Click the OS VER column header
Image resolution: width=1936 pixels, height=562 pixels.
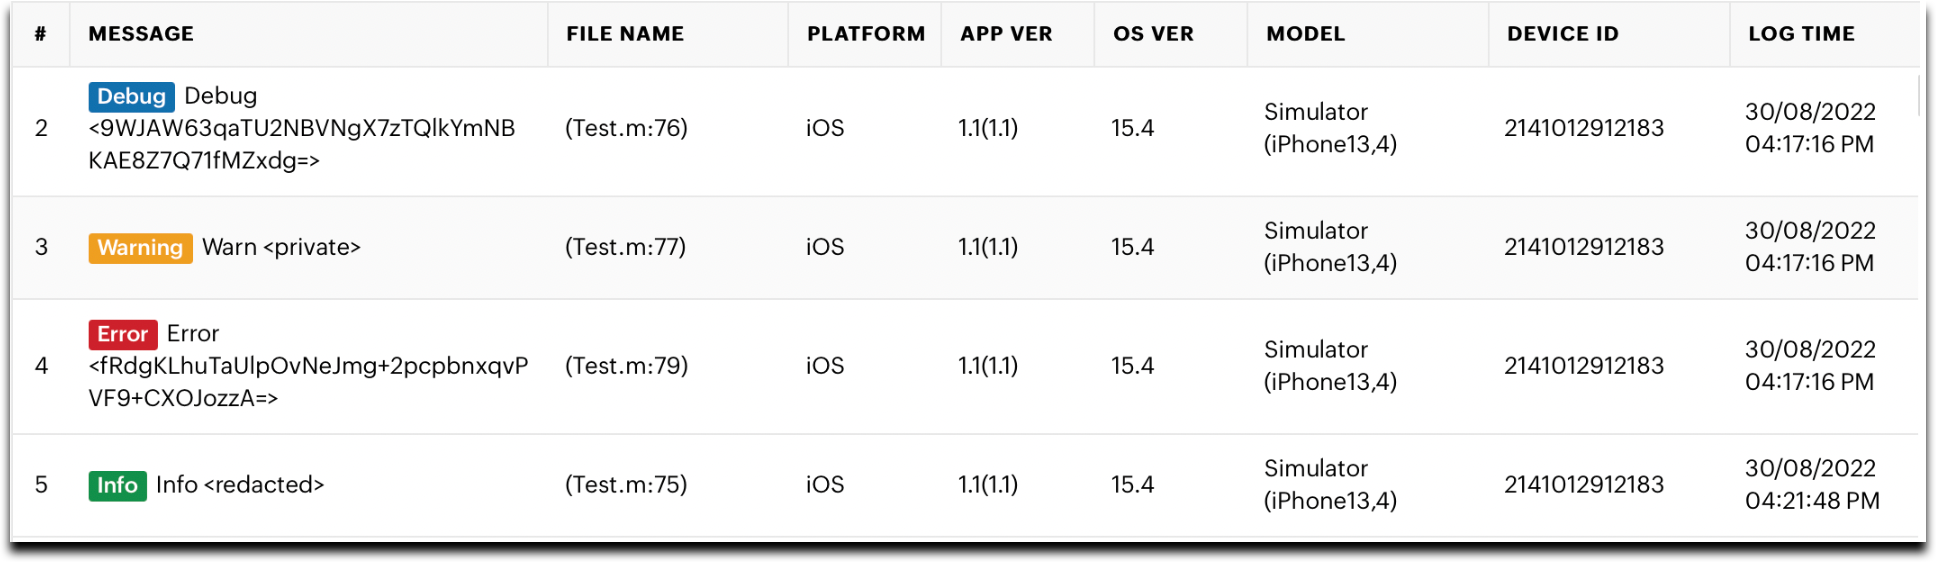1153,34
